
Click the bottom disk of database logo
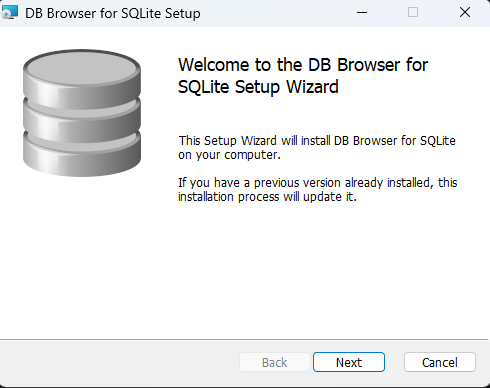82,155
